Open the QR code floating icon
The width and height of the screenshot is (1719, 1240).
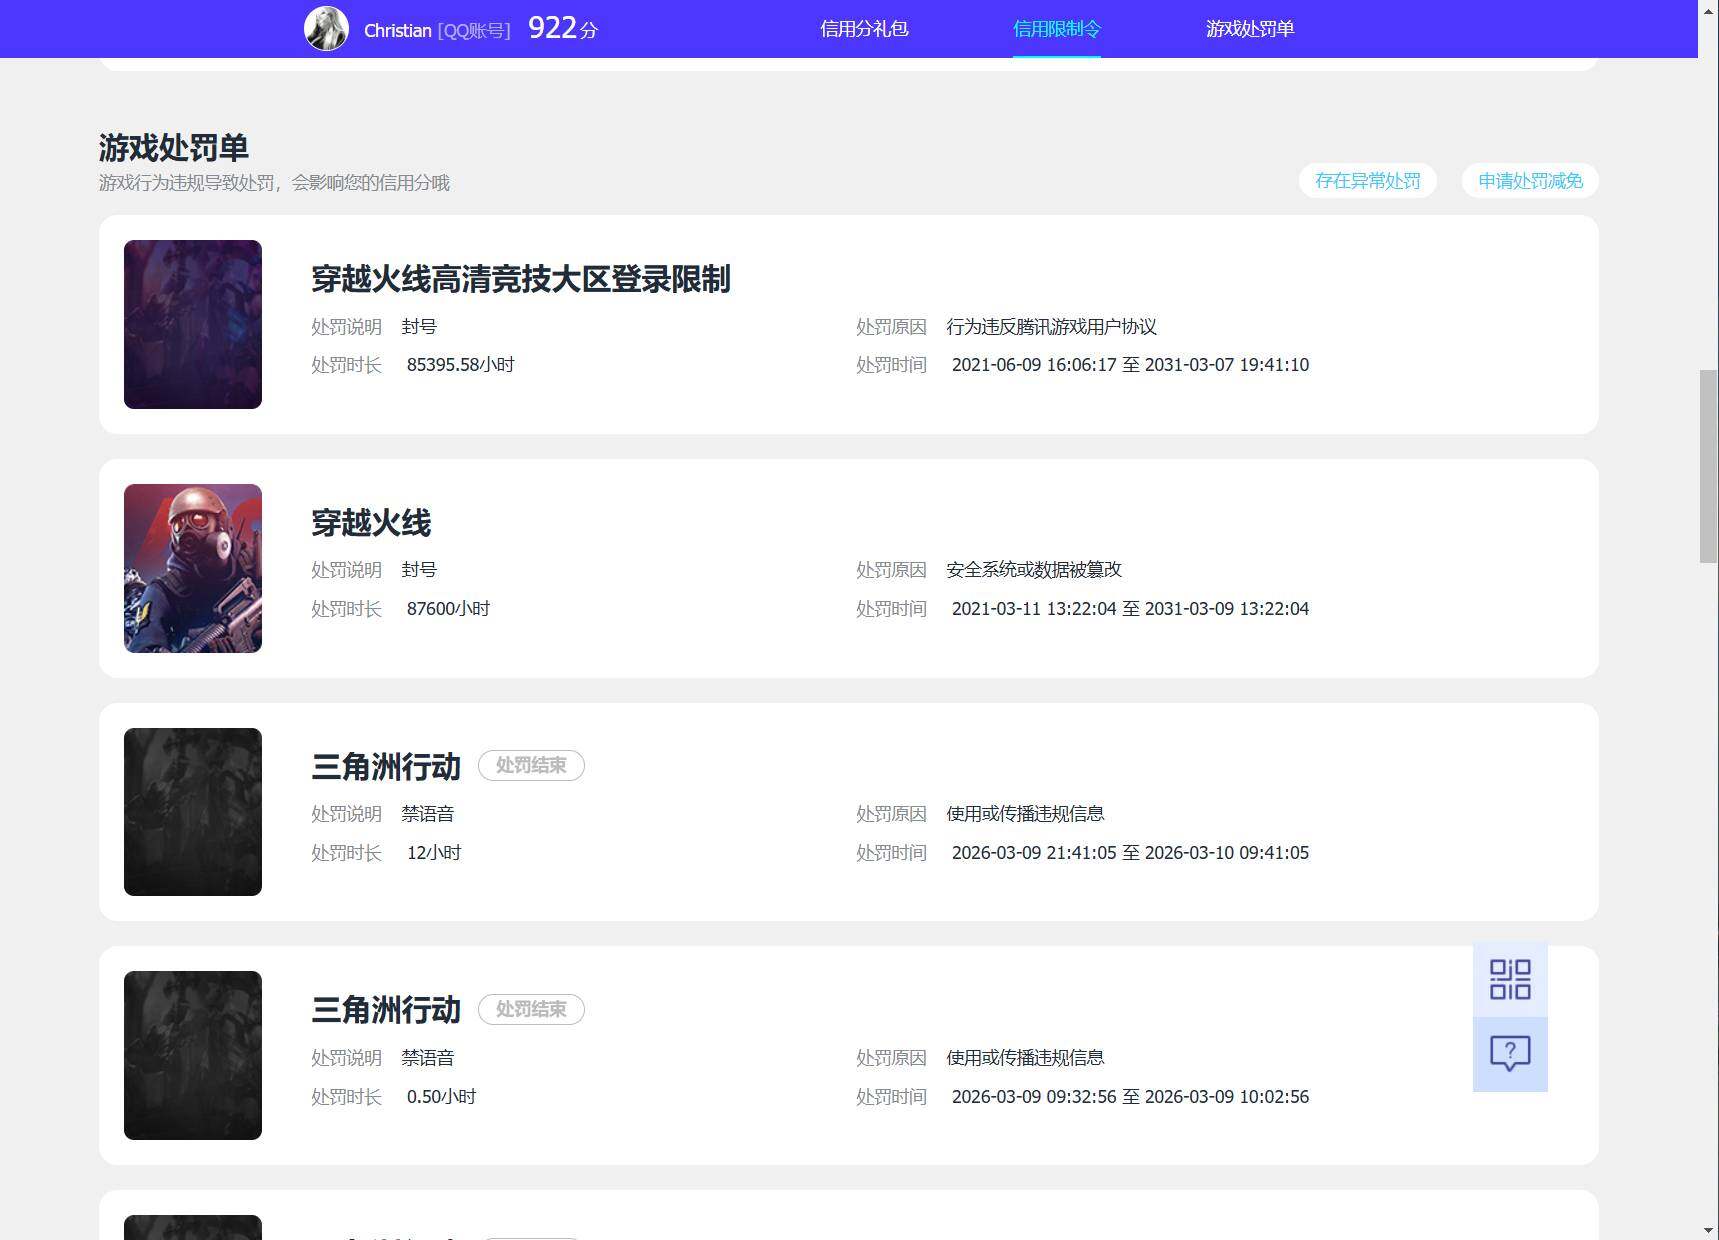coord(1510,980)
